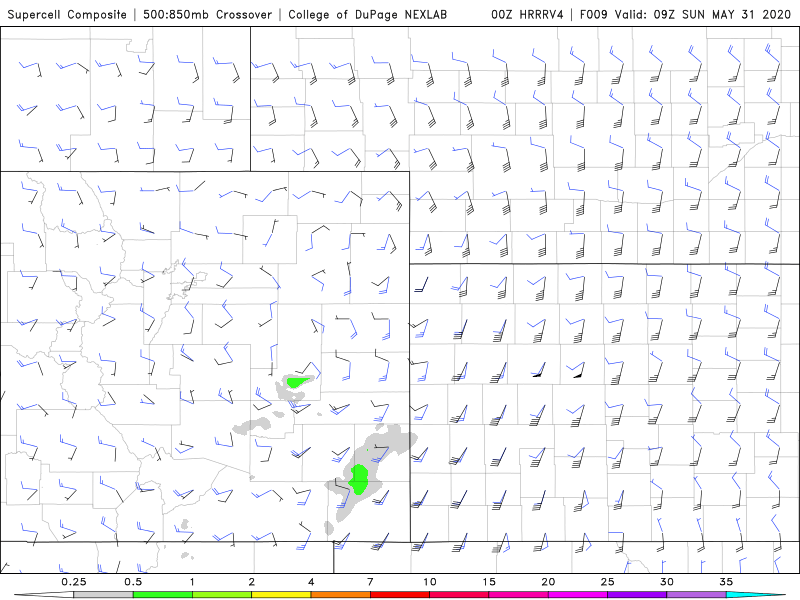Click the 00Z HRRRV4 model label
This screenshot has width=800, height=600.
(x=527, y=15)
